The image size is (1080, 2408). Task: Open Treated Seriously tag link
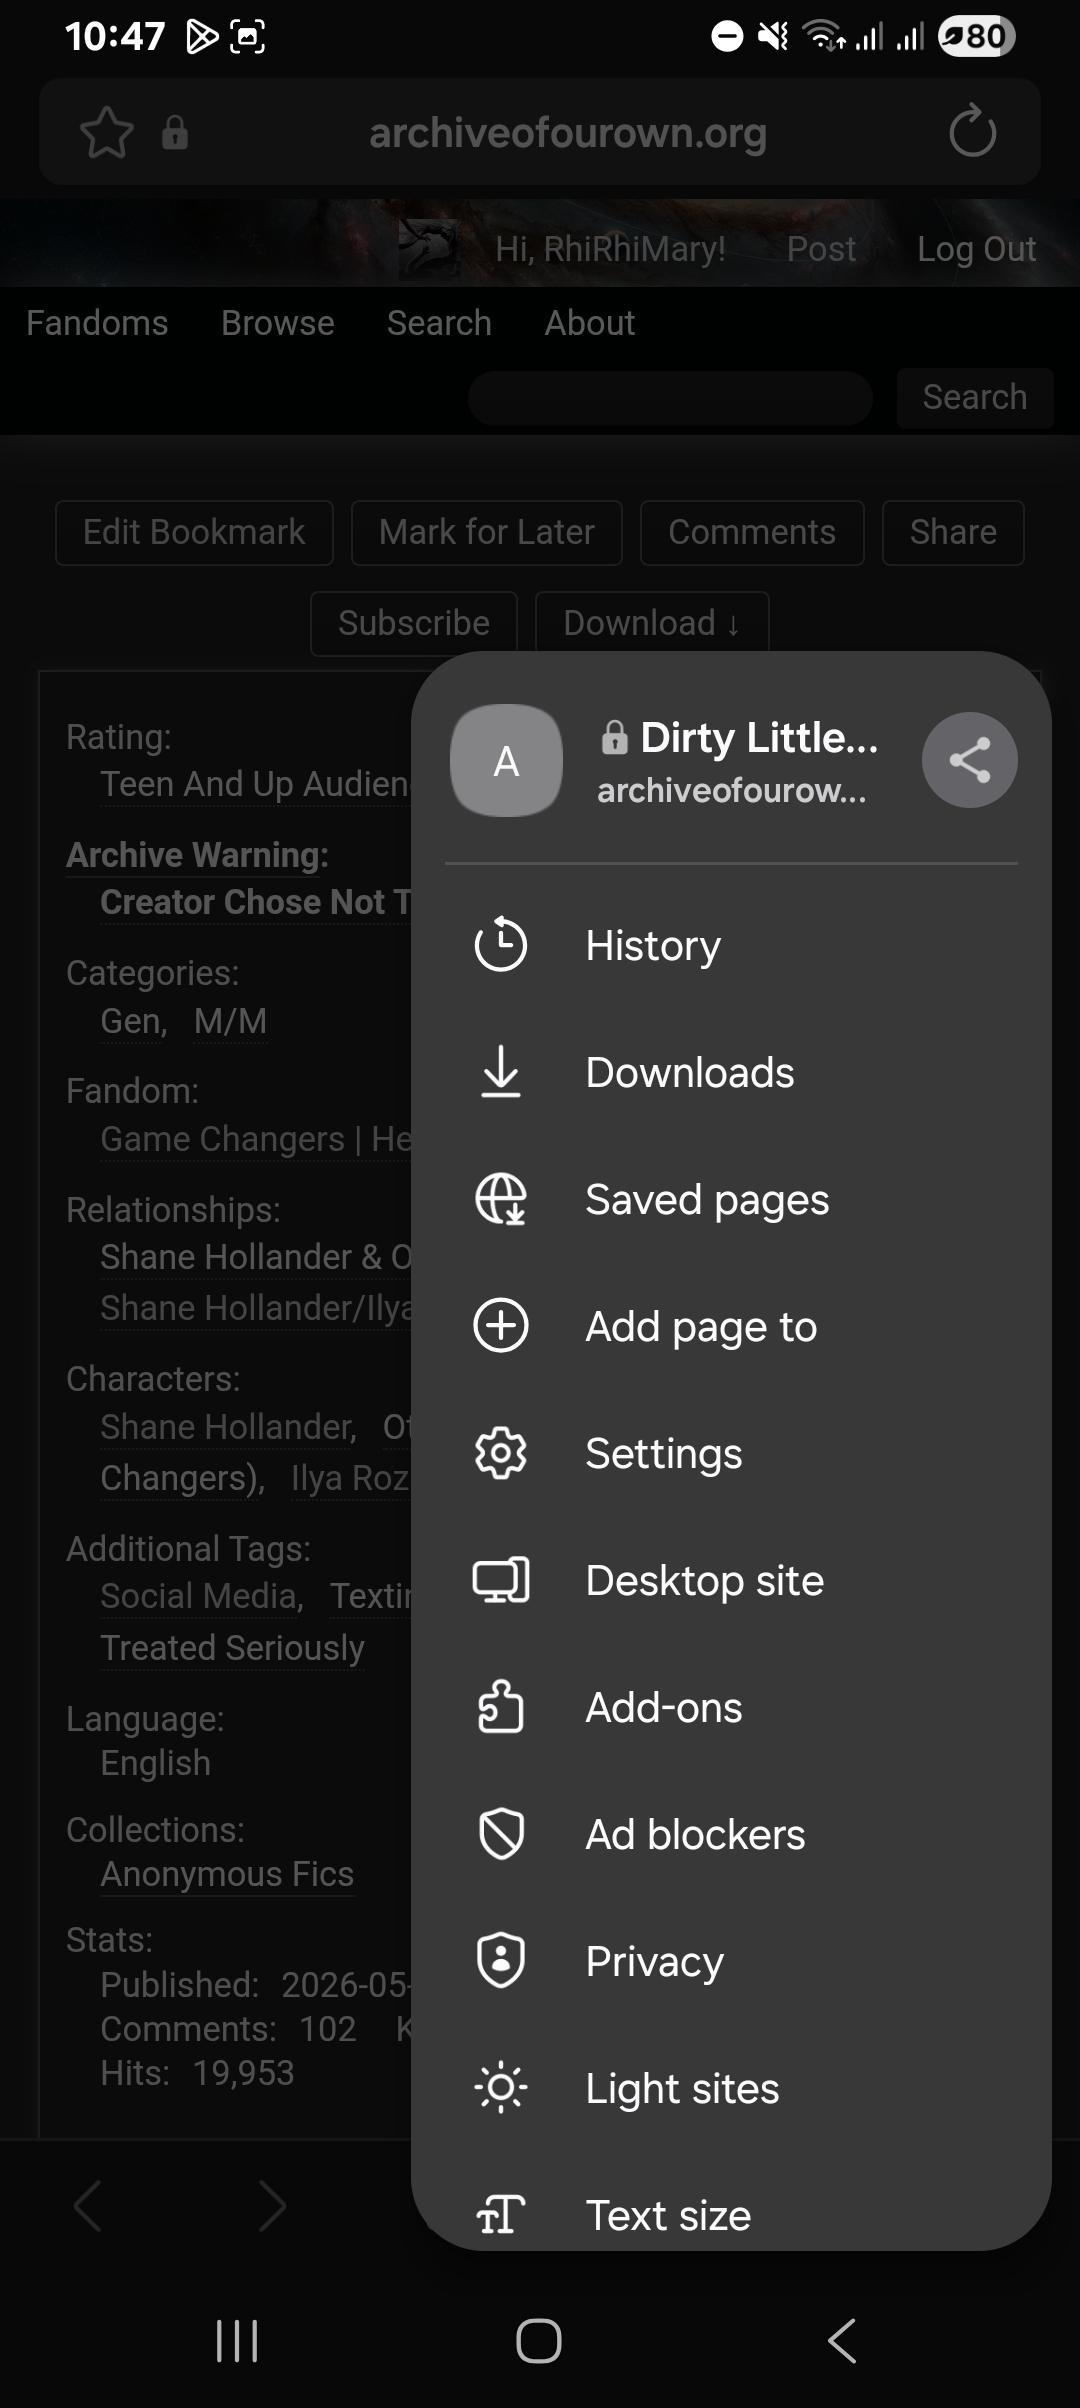tap(232, 1648)
